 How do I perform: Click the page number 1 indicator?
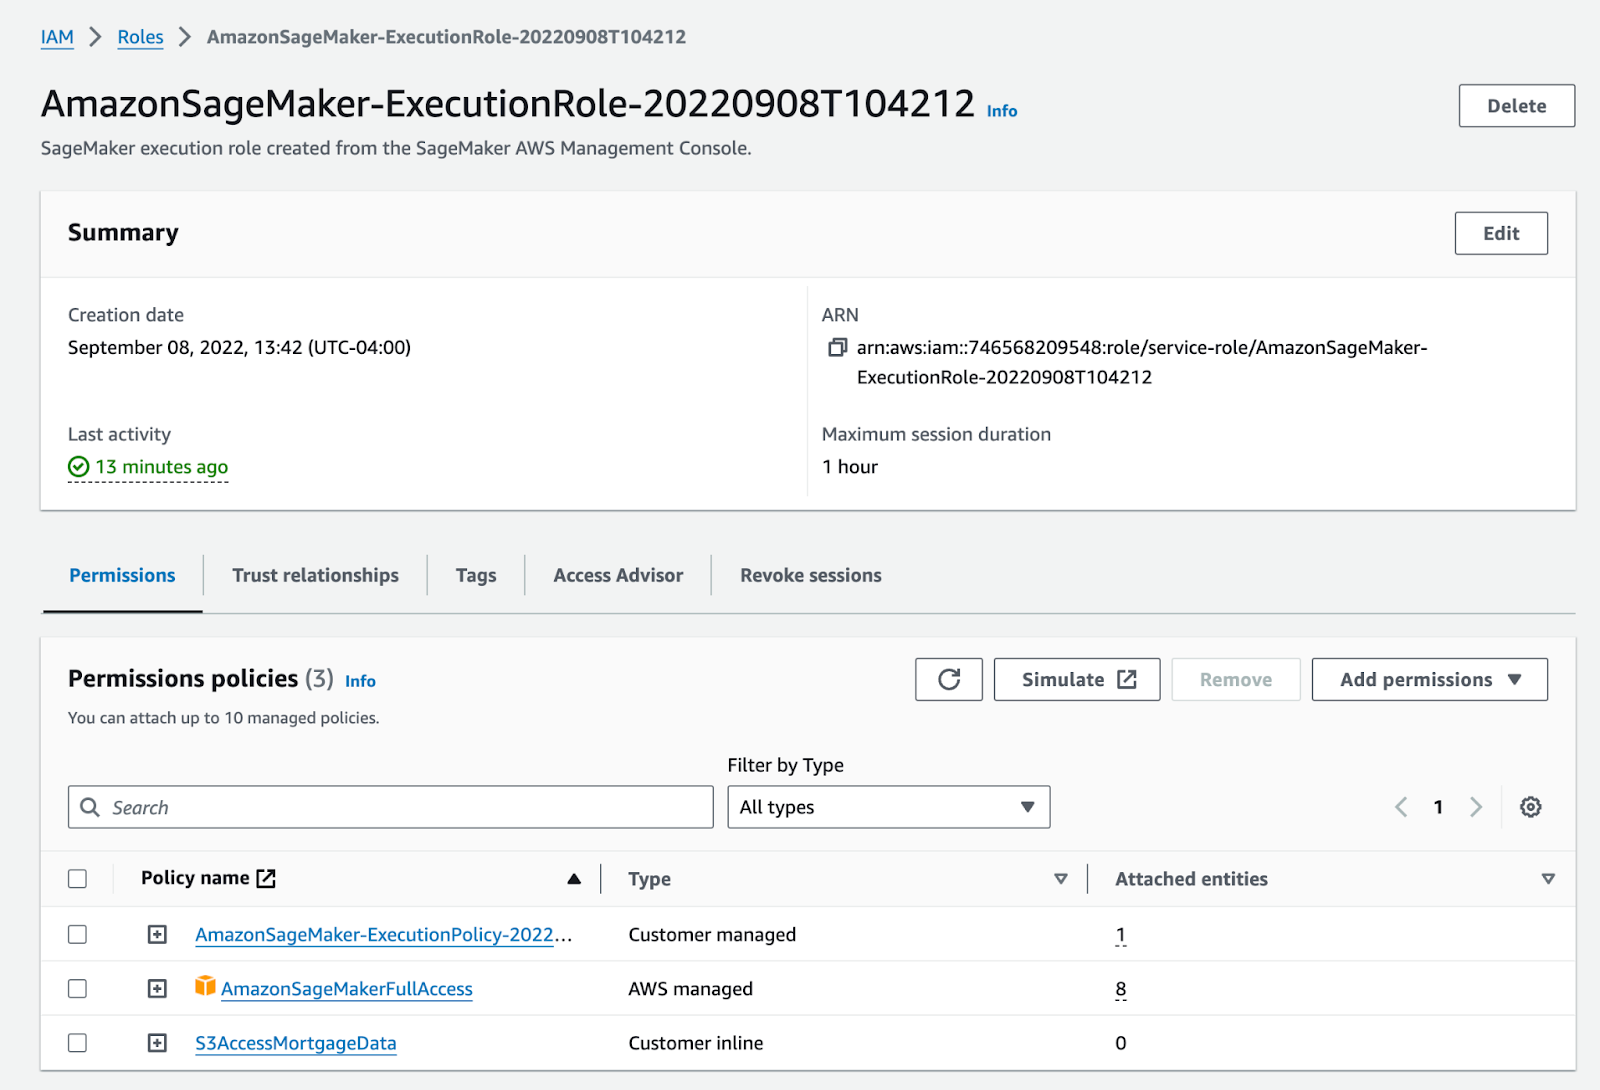tap(1438, 807)
